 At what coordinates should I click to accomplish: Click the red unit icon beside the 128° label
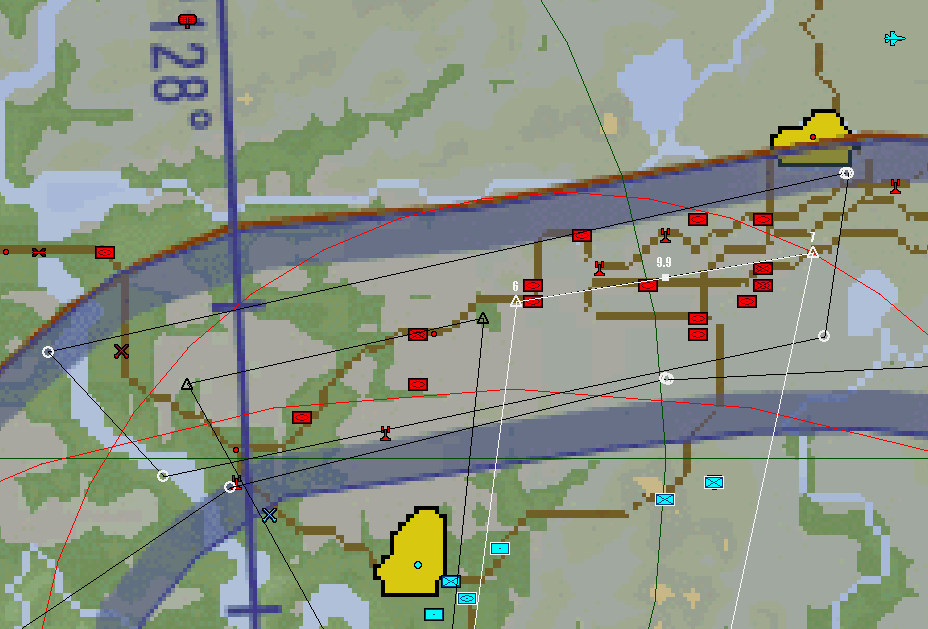[187, 21]
